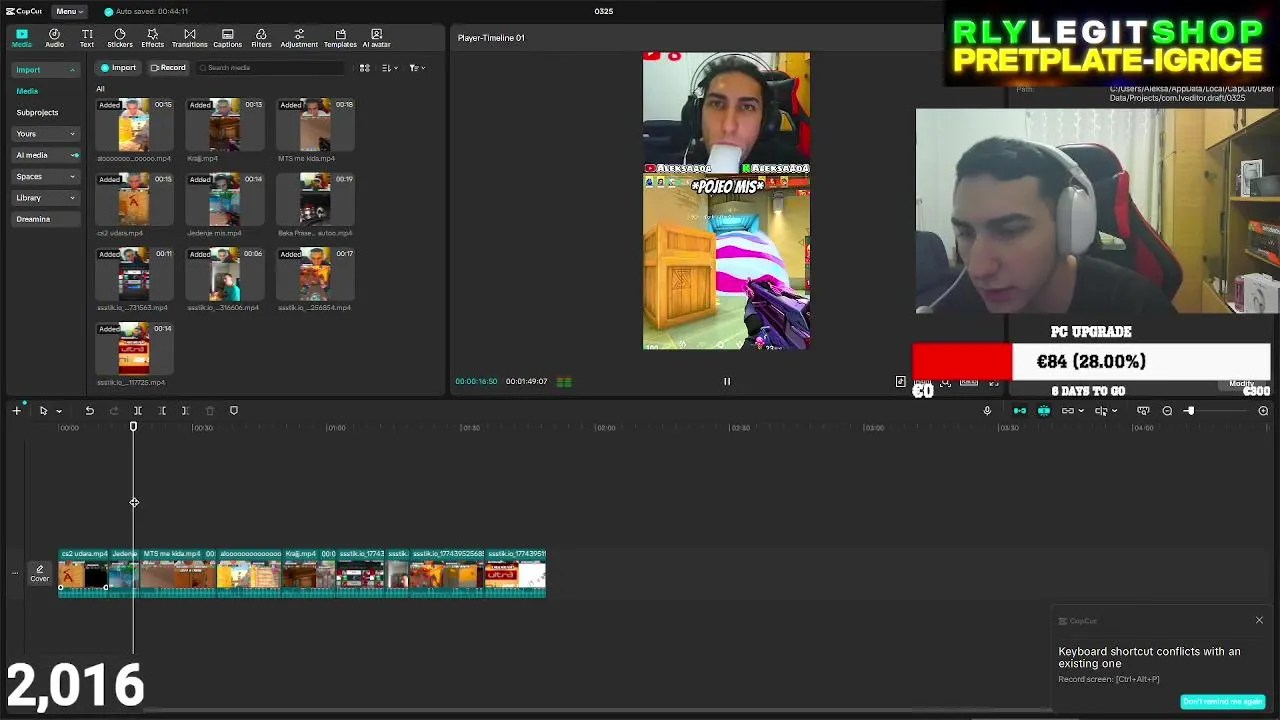Image resolution: width=1280 pixels, height=720 pixels.
Task: Delete right of playhead trim tool
Action: (185, 411)
